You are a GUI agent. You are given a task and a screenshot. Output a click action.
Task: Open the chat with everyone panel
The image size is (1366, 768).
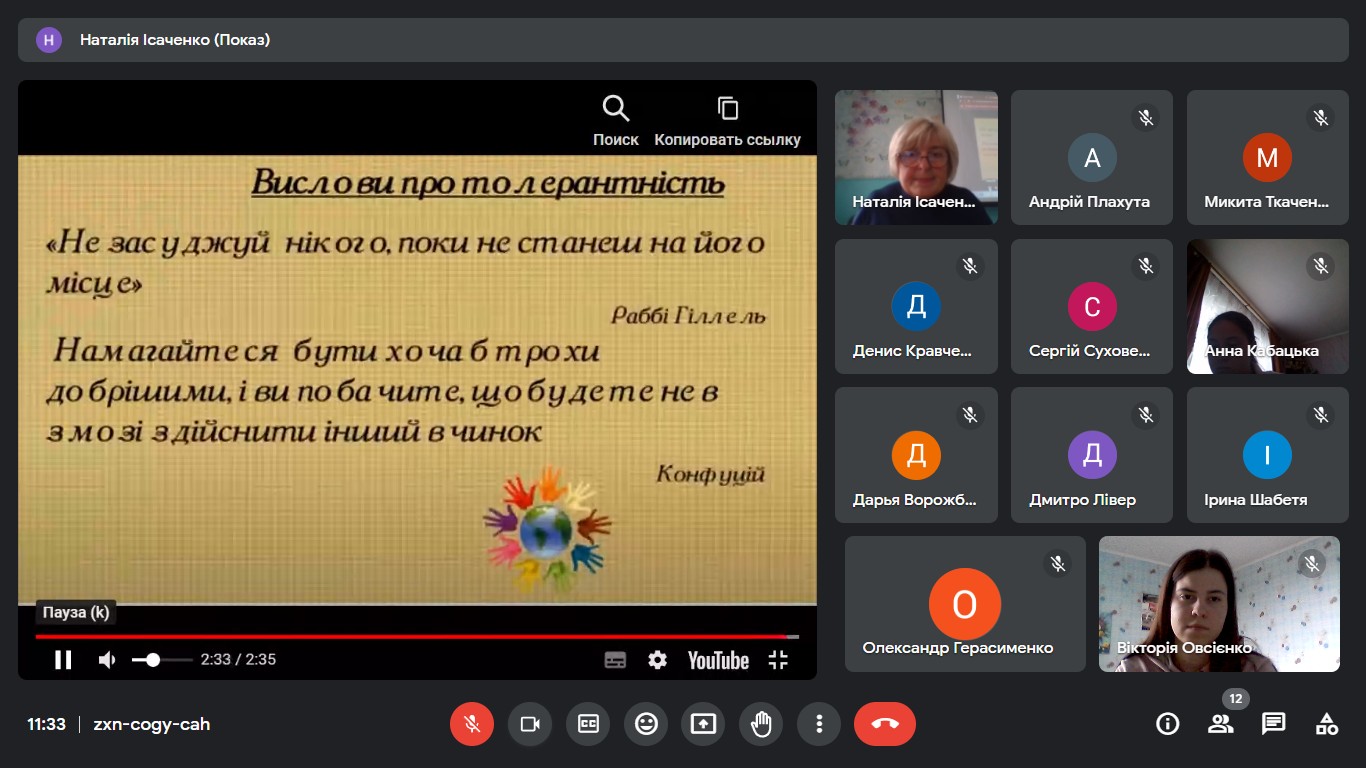pos(1273,724)
